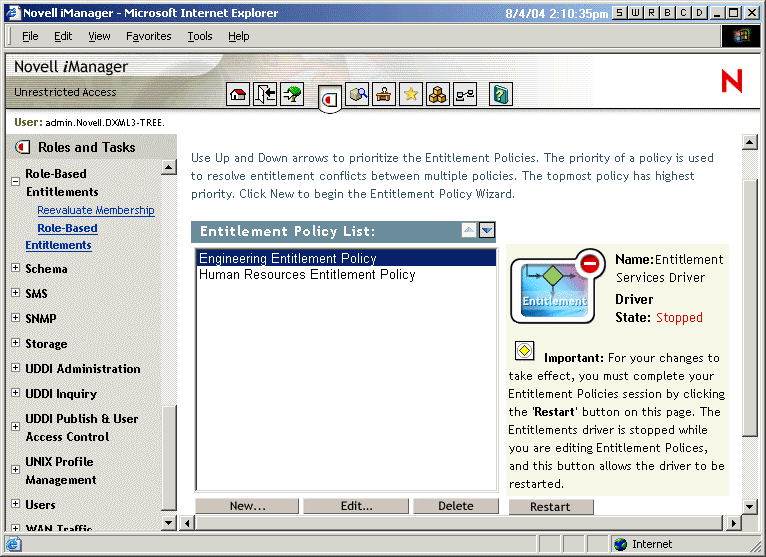
Task: Expand the UDDI Inquiry category
Action: coord(16,392)
